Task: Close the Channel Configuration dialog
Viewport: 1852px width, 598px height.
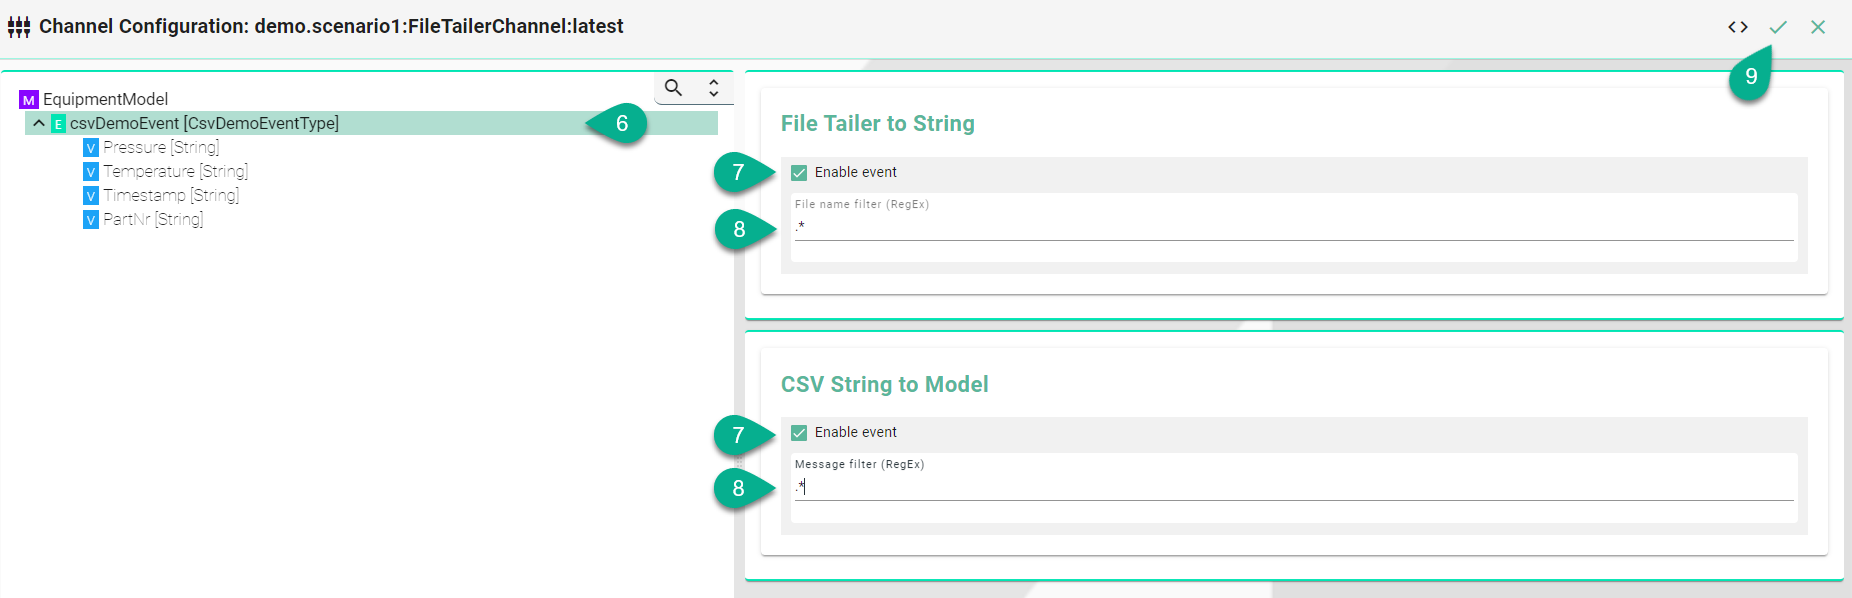Action: coord(1818,27)
